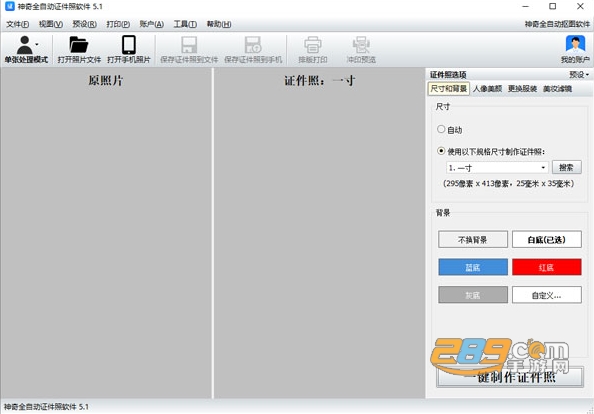Select 使用以下规格尺寸制作证件照 radio button
Image resolution: width=594 pixels, height=414 pixels.
tap(441, 151)
